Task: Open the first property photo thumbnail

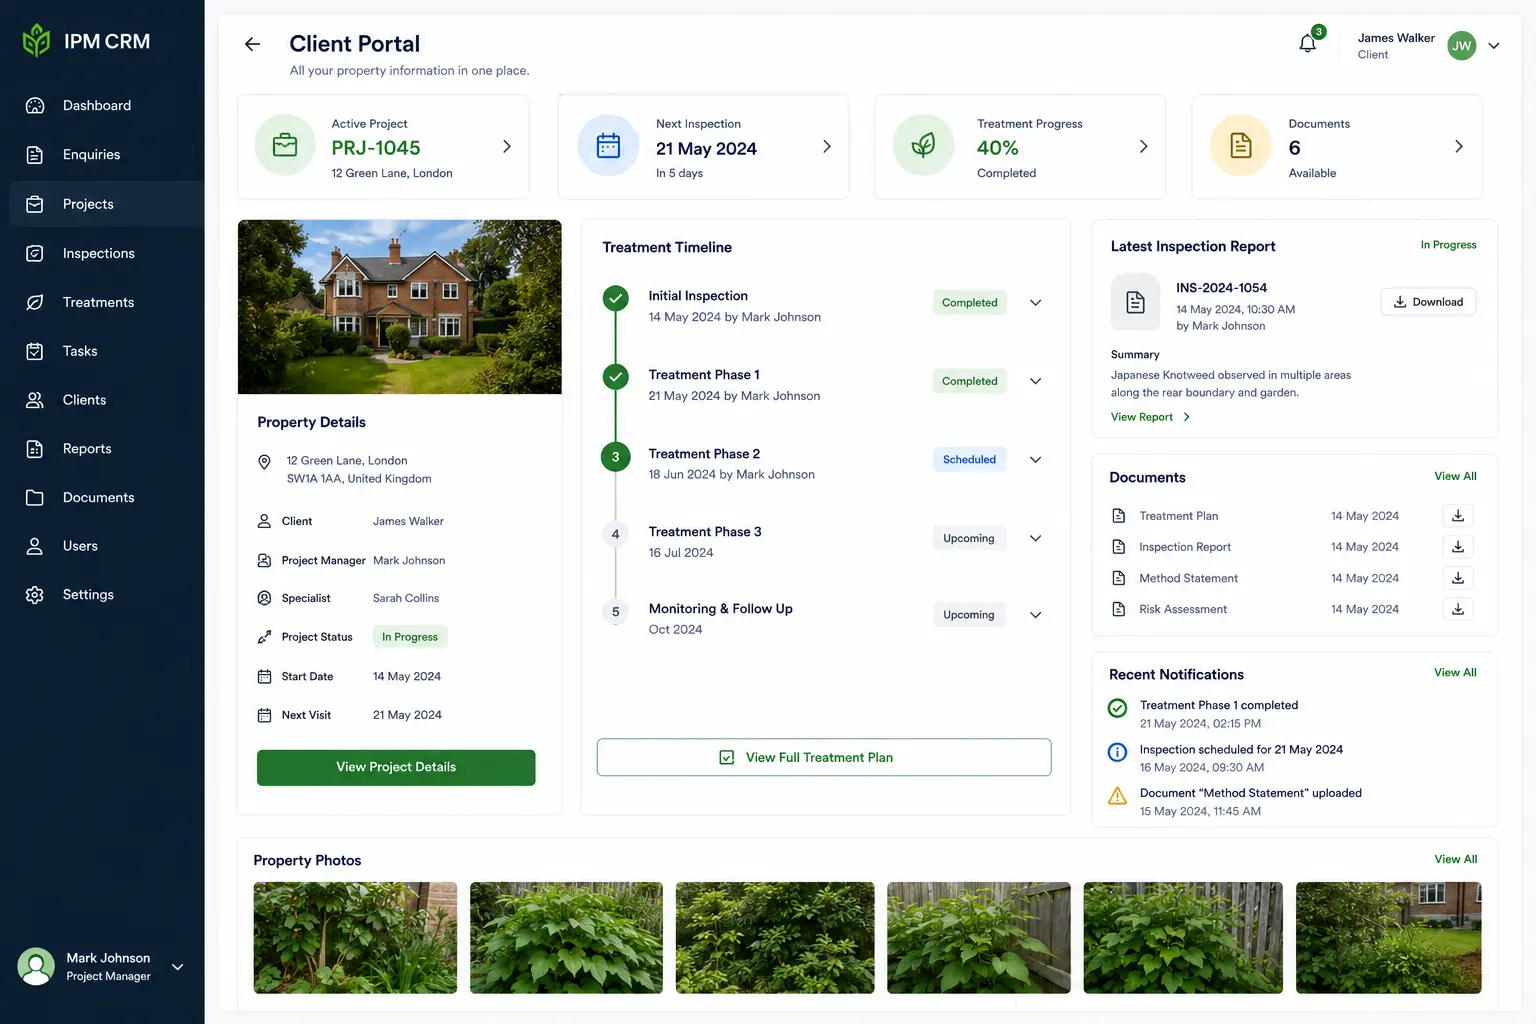Action: coord(355,938)
